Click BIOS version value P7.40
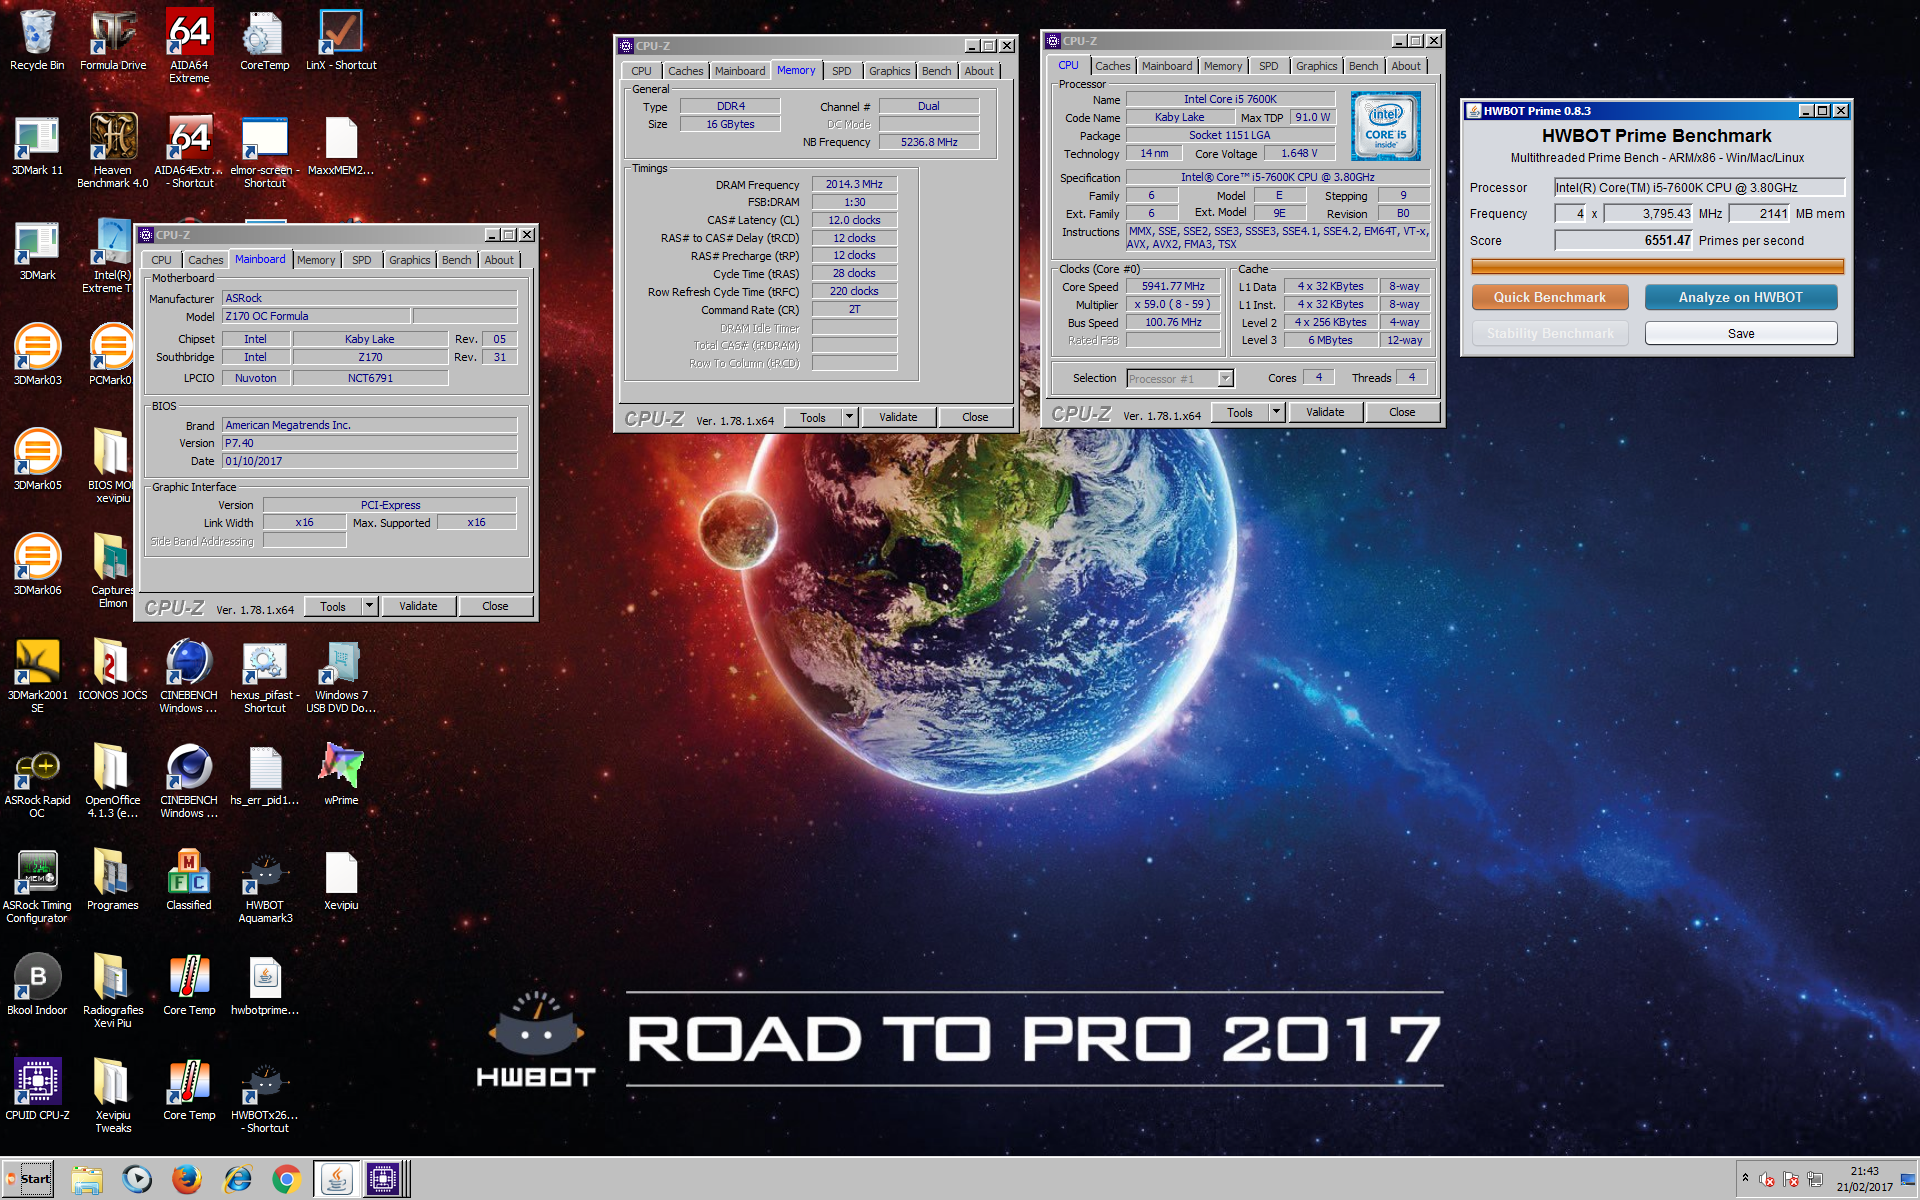 (369, 443)
